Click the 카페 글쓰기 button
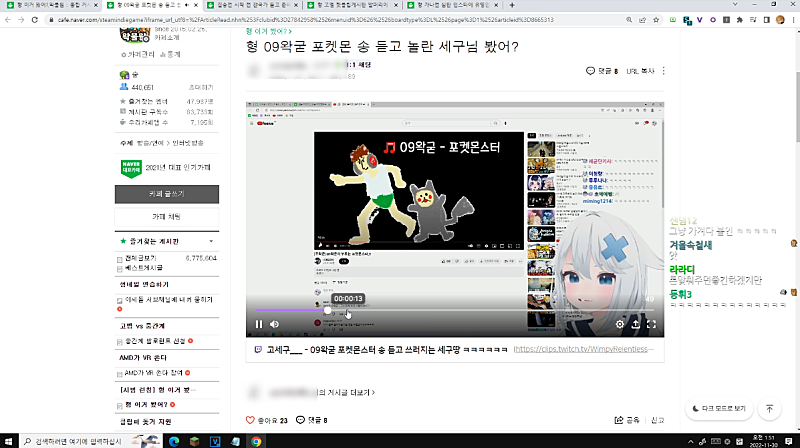The width and height of the screenshot is (800, 448). [167, 194]
